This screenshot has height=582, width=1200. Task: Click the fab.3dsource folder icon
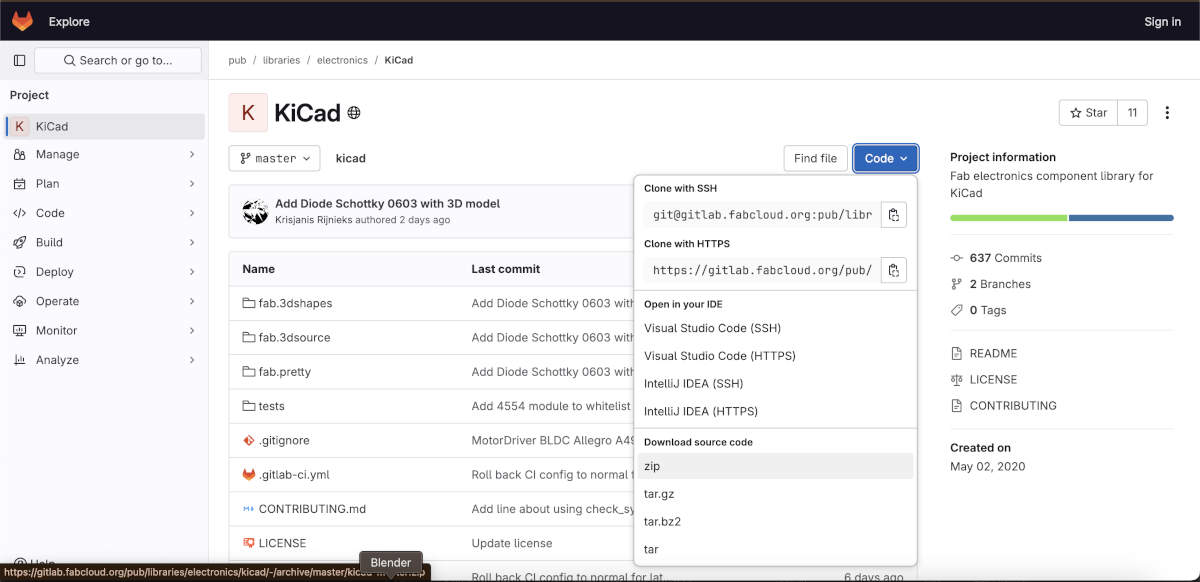249,337
